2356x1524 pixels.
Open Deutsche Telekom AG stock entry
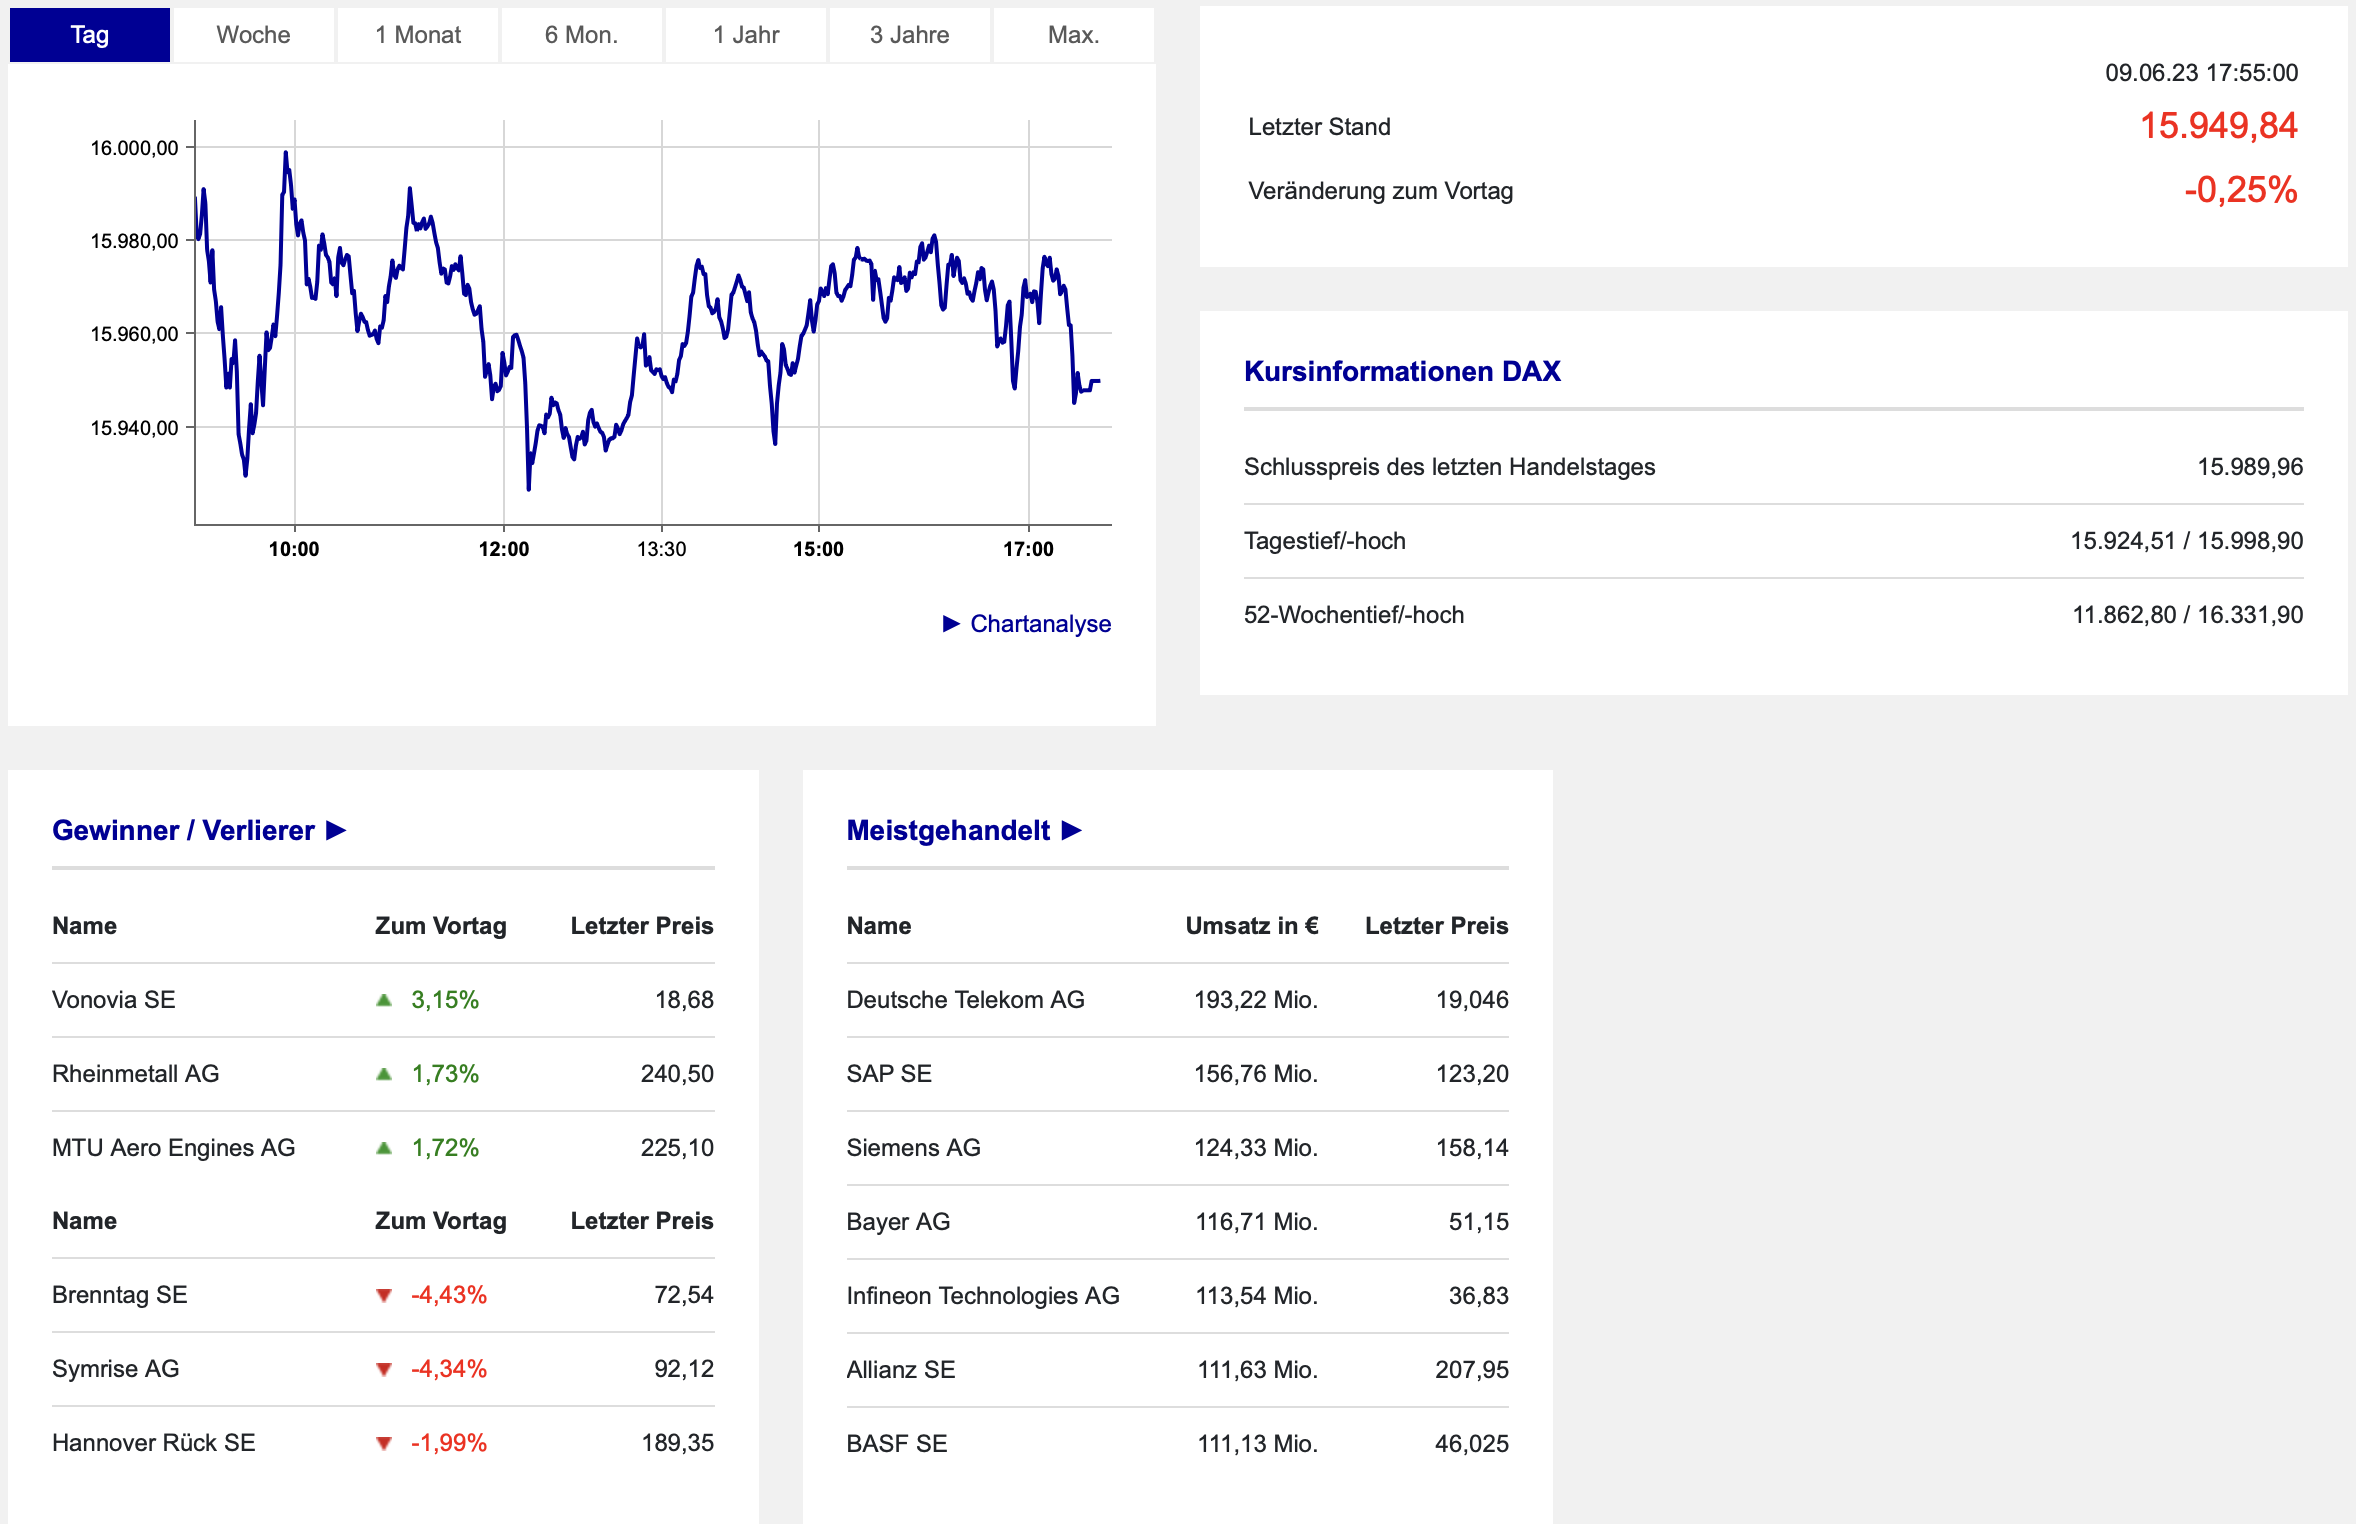pos(965,1000)
